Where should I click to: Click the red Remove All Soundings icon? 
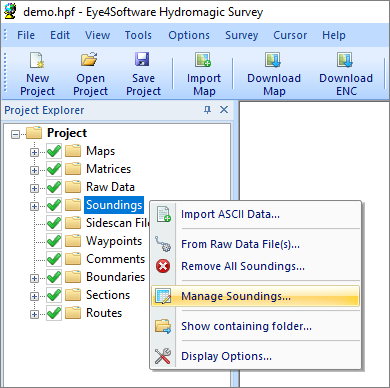pos(163,266)
